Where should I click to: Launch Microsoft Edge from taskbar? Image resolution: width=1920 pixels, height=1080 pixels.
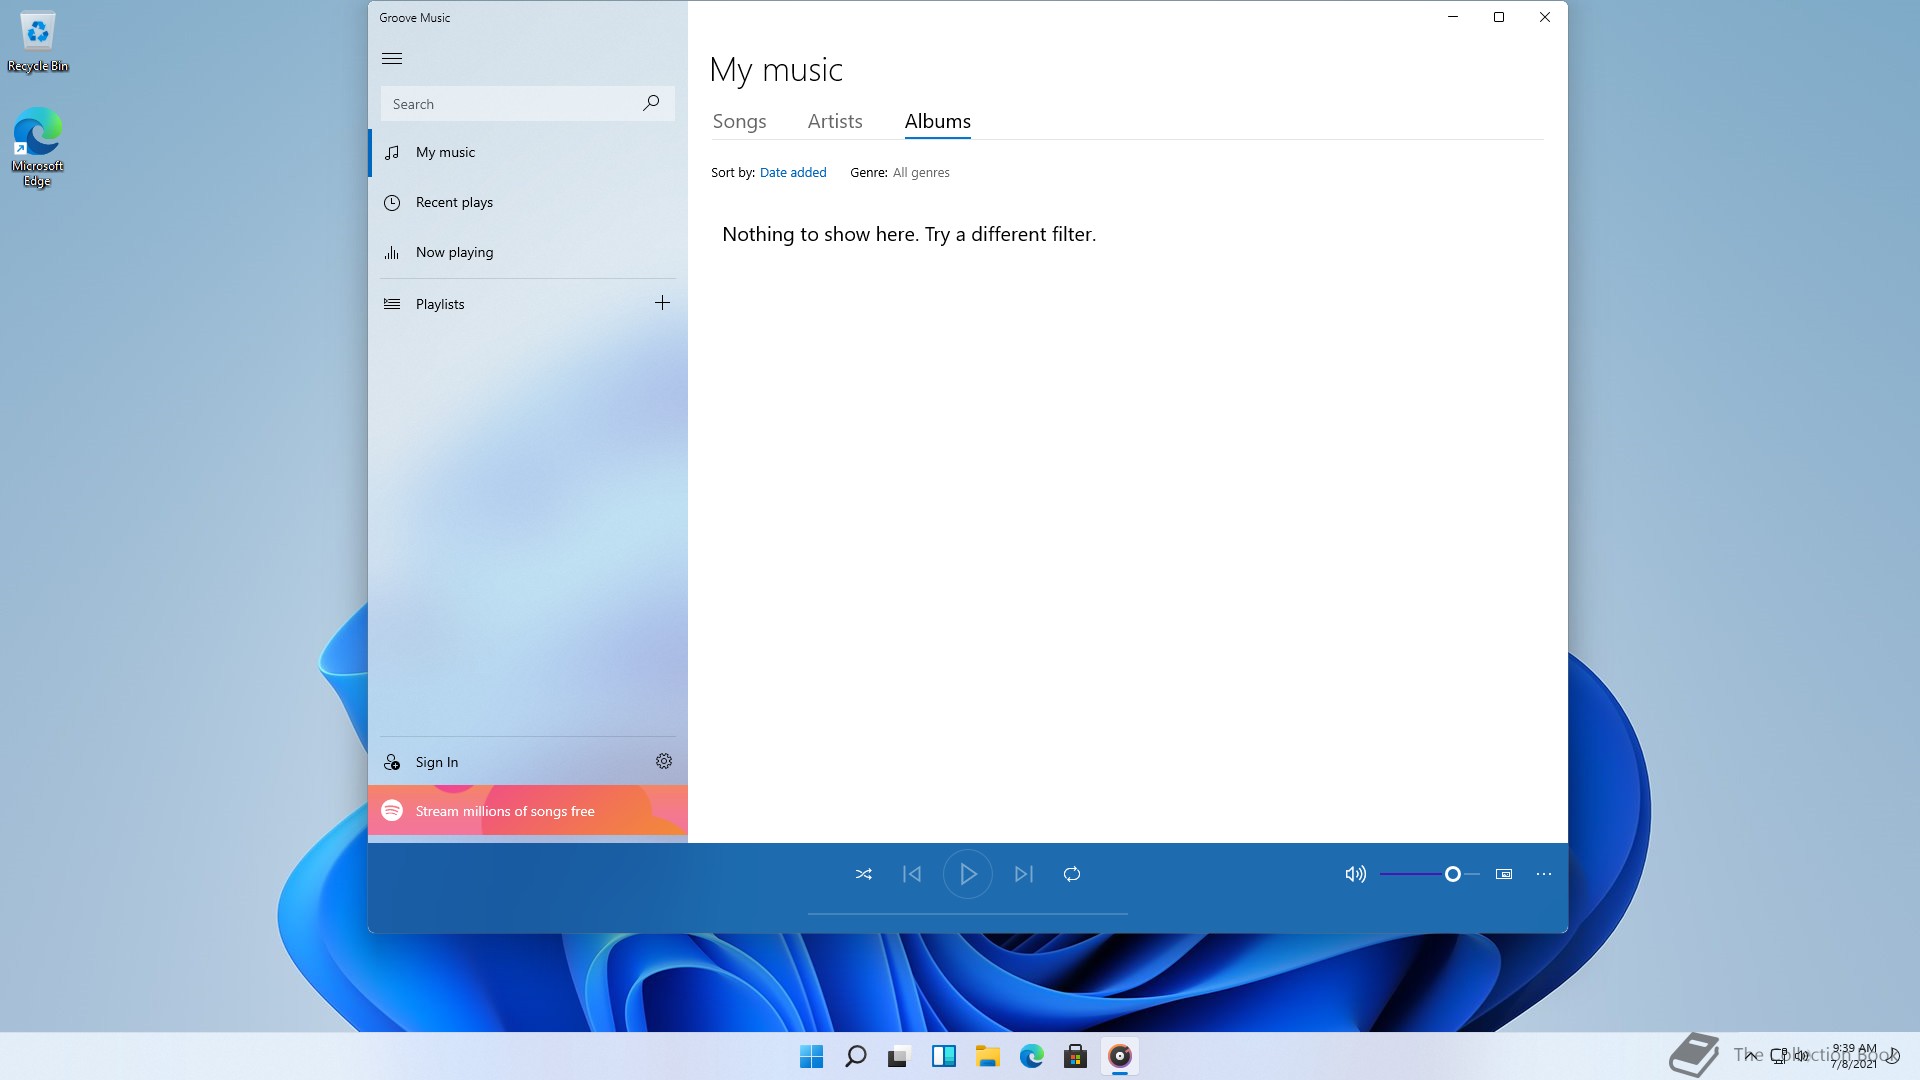(x=1032, y=1056)
